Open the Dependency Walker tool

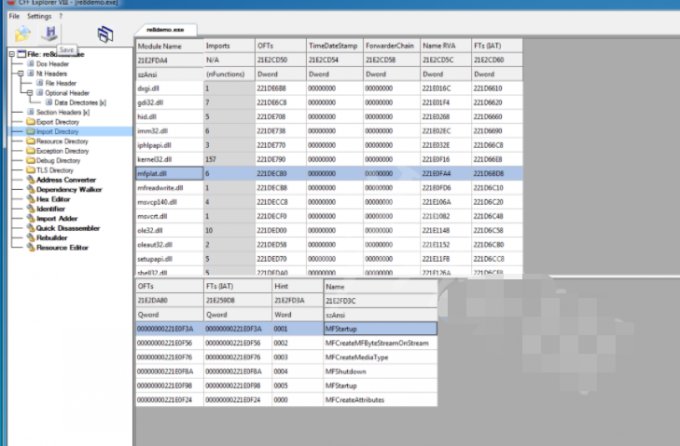pyautogui.click(x=69, y=189)
